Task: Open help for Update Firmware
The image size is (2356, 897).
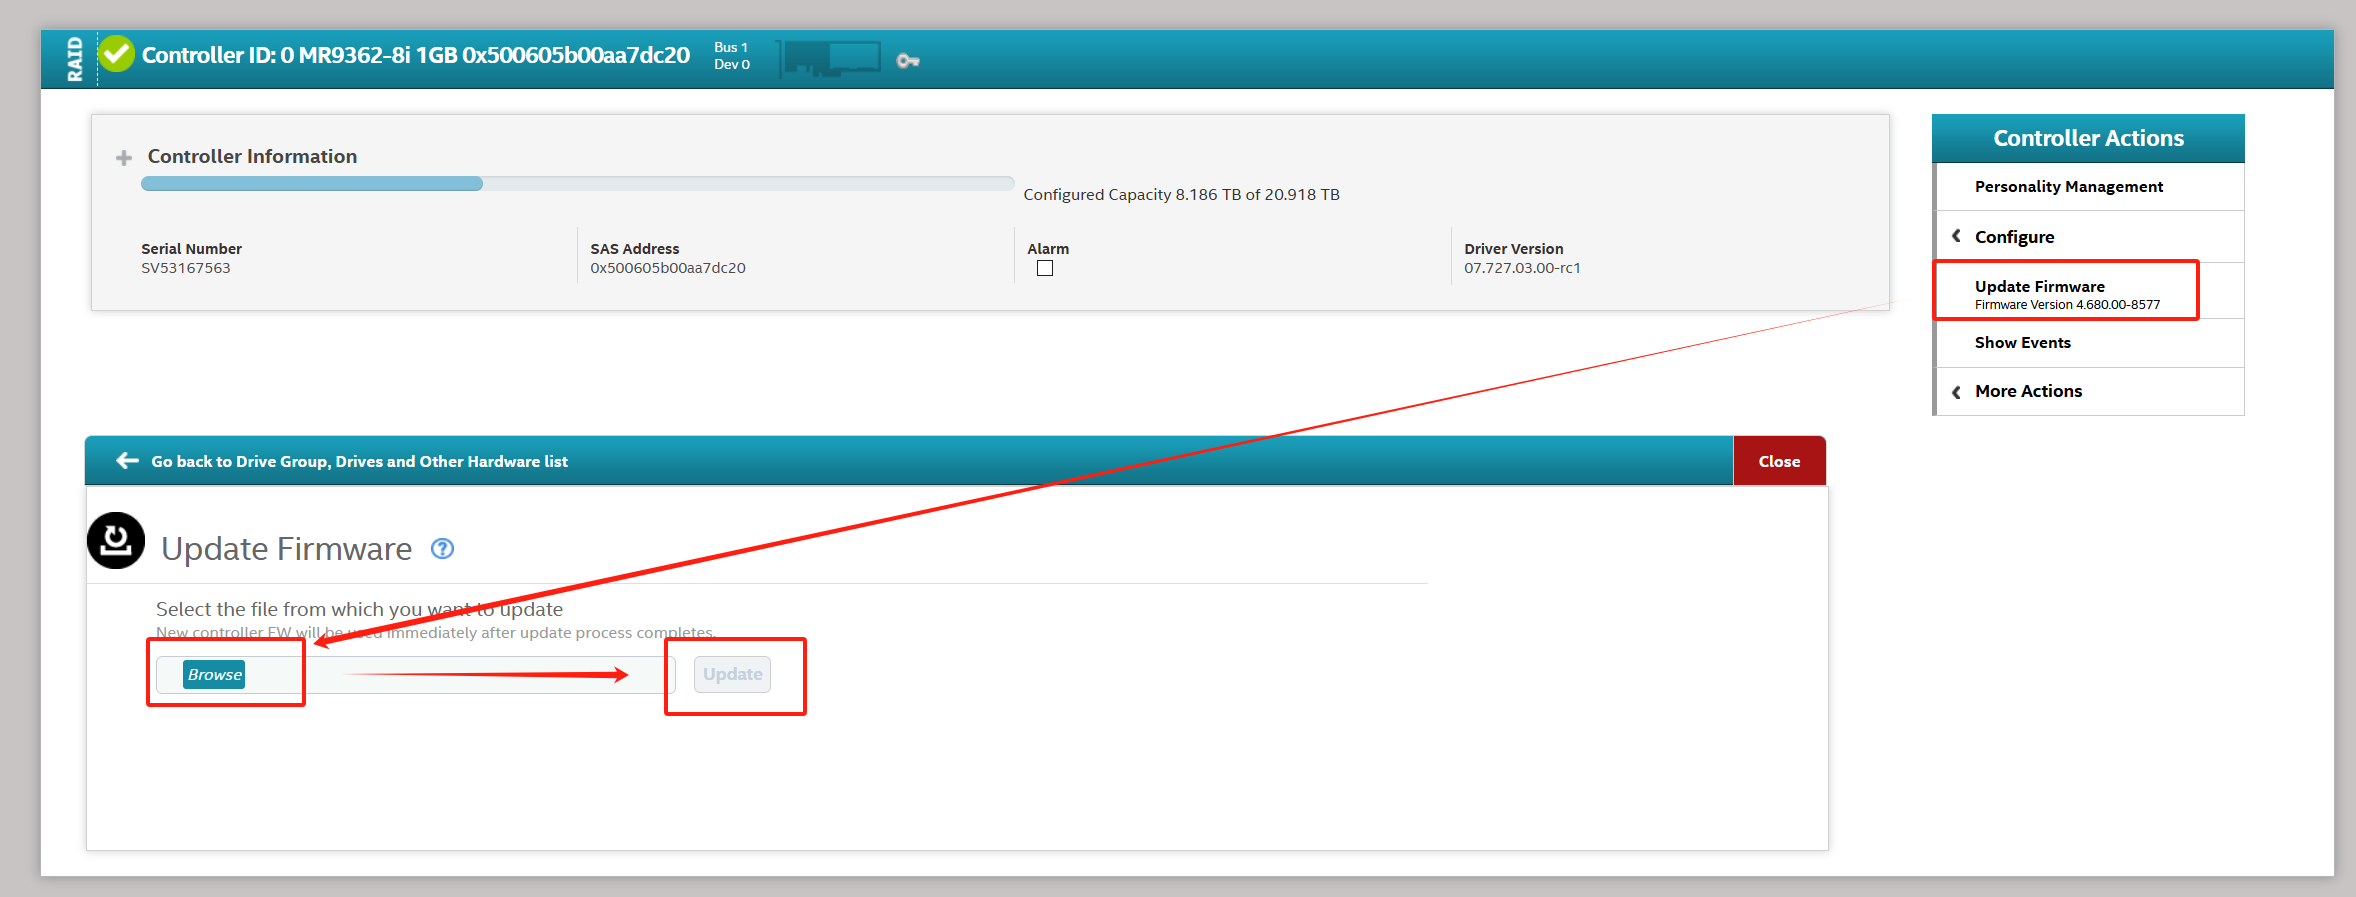Action: click(x=442, y=549)
